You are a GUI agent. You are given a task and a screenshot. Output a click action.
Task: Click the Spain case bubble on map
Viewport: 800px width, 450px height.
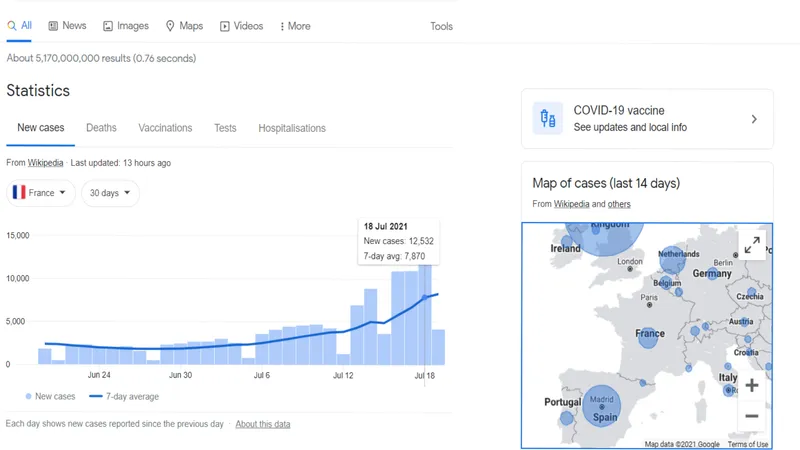tap(602, 405)
